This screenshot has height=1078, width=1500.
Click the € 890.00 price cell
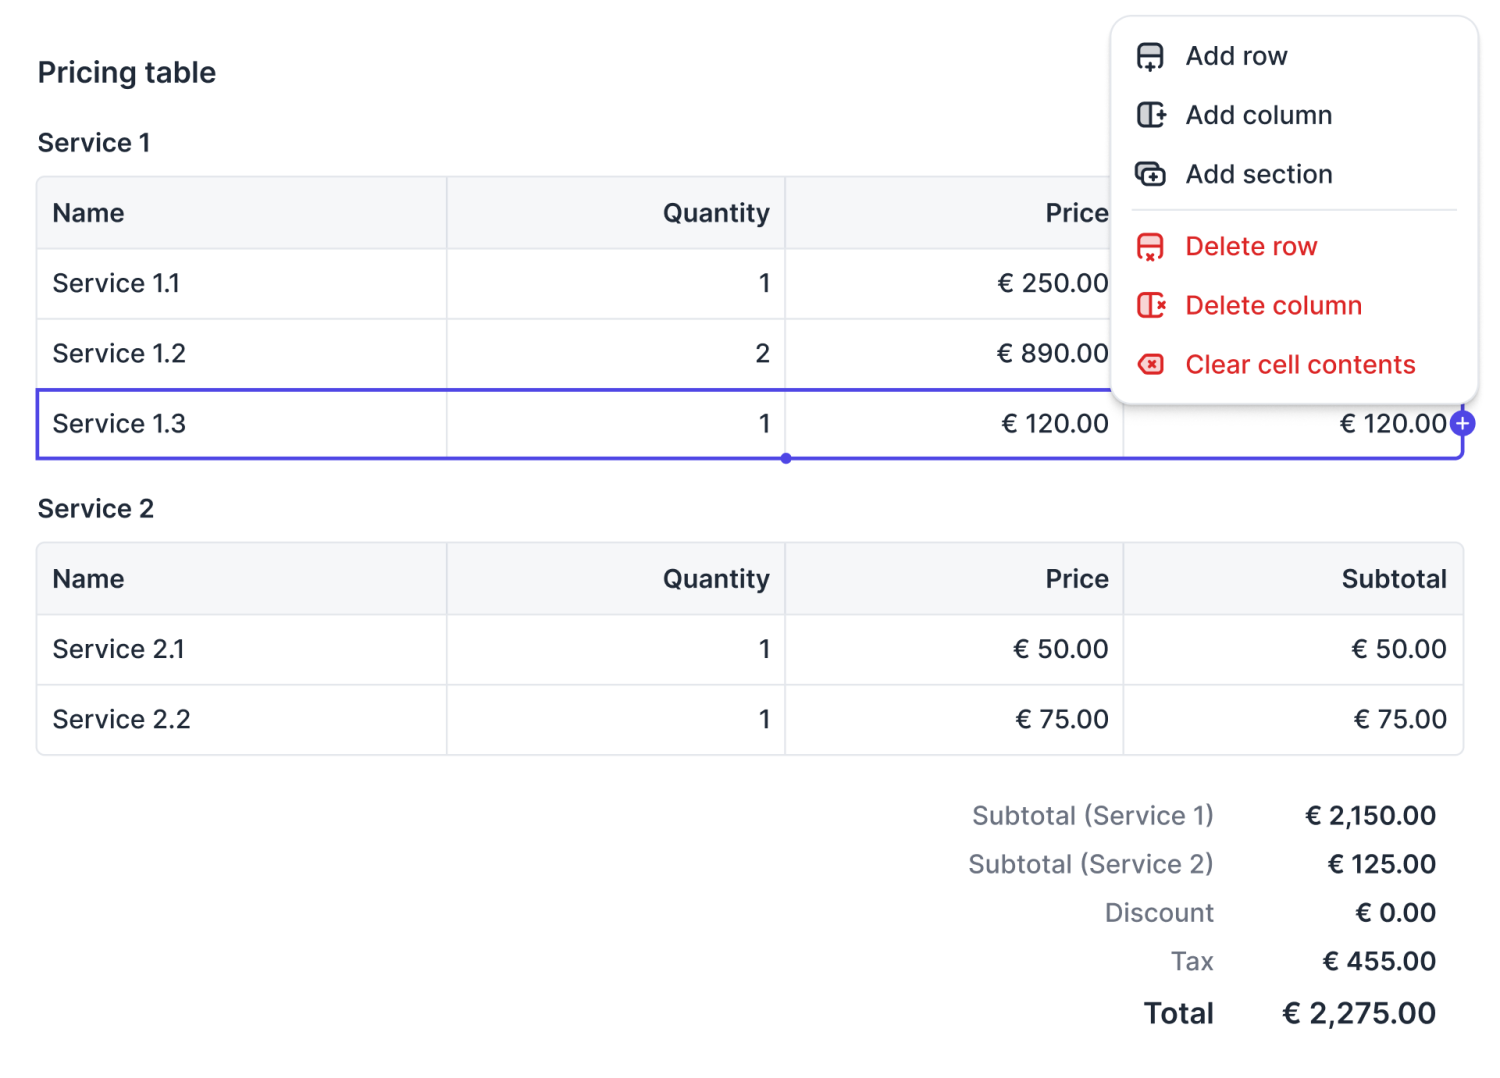[x=954, y=354]
